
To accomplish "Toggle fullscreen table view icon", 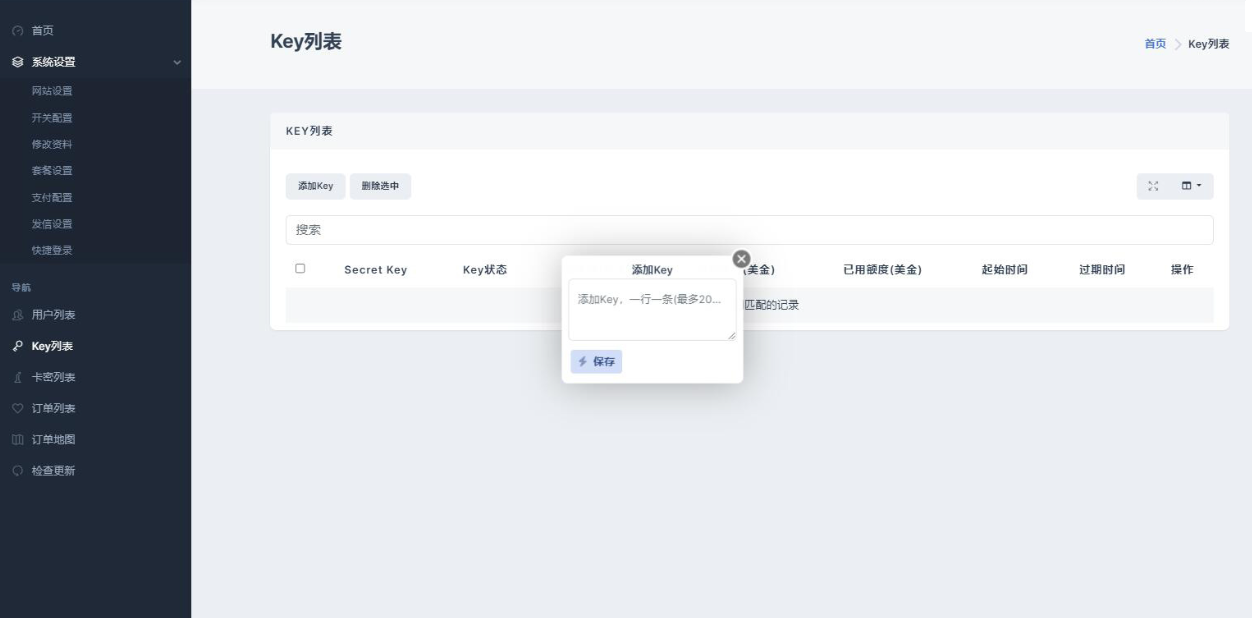I will (1154, 186).
